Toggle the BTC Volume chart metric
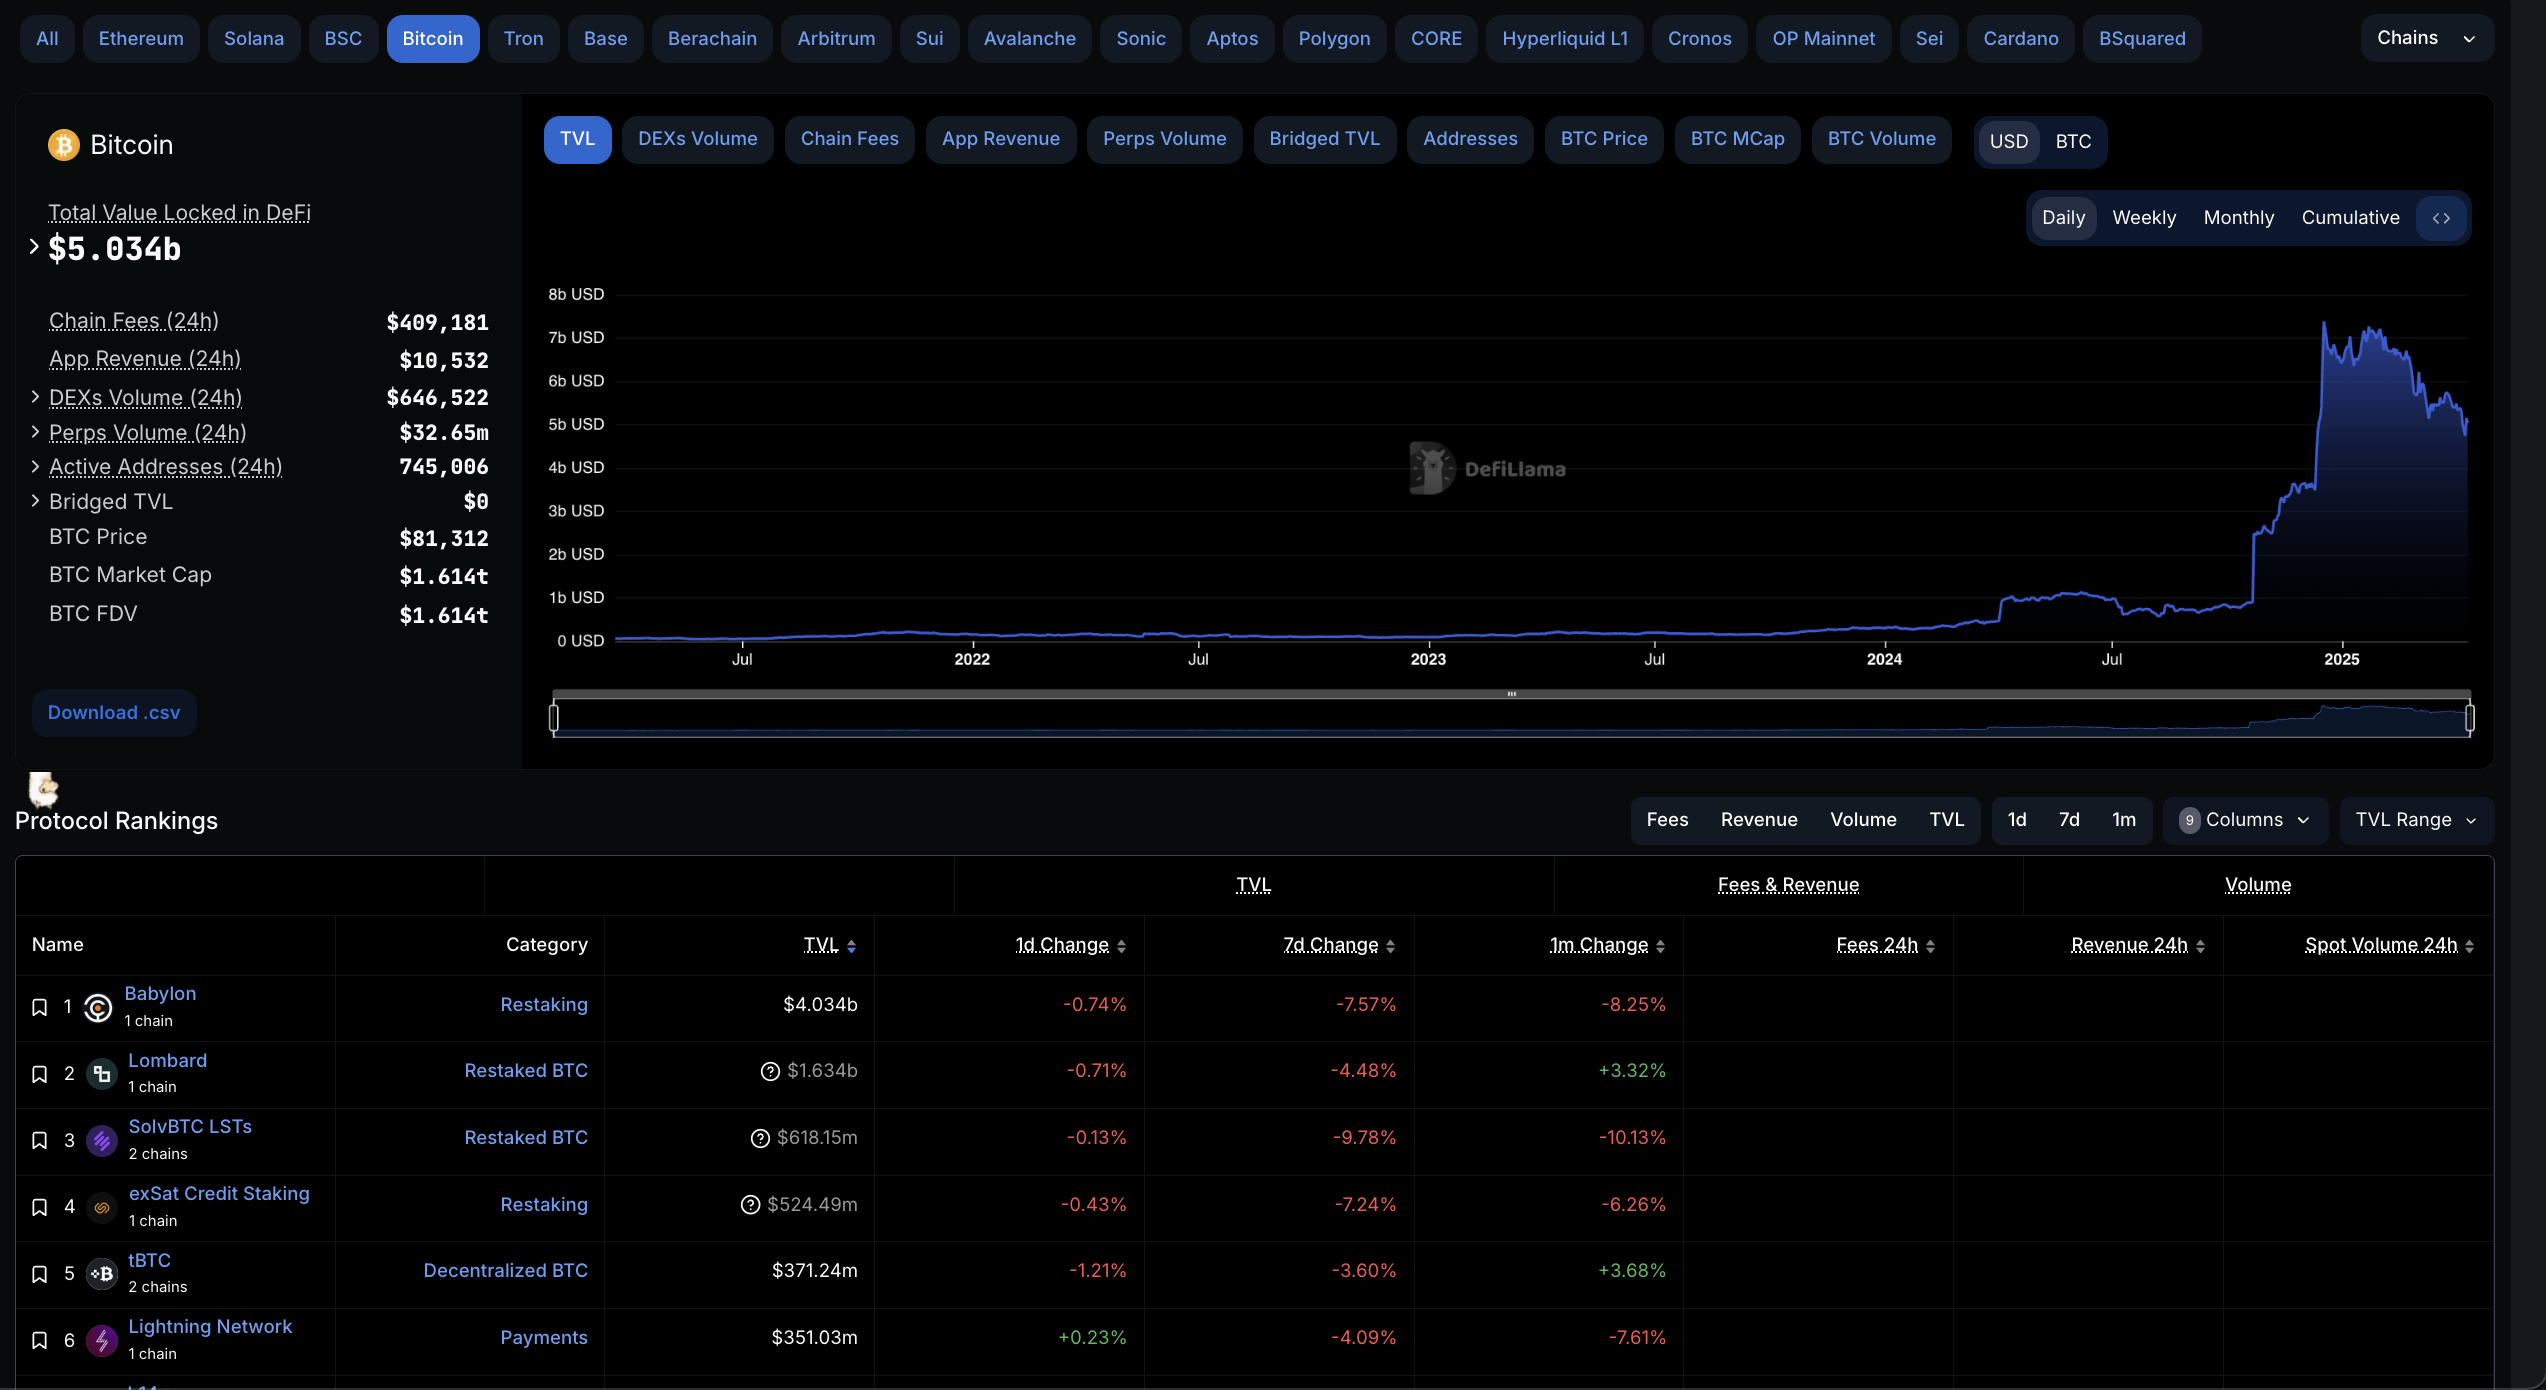Screen dimensions: 2546x1390 click(1881, 139)
